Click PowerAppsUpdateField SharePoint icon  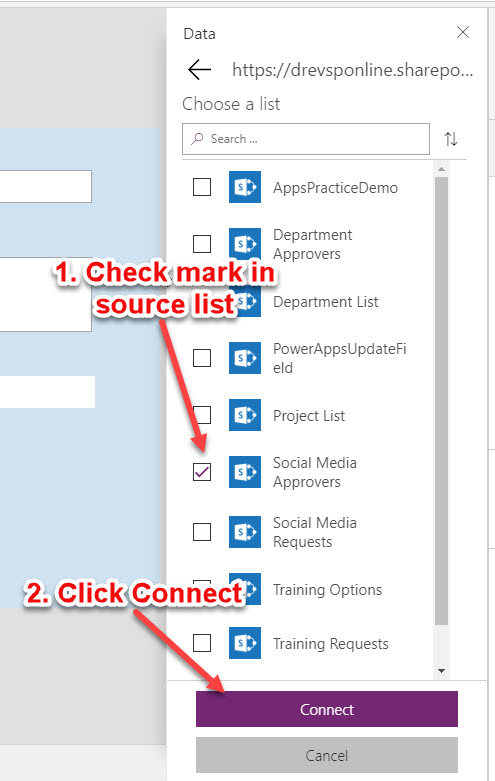tap(245, 358)
